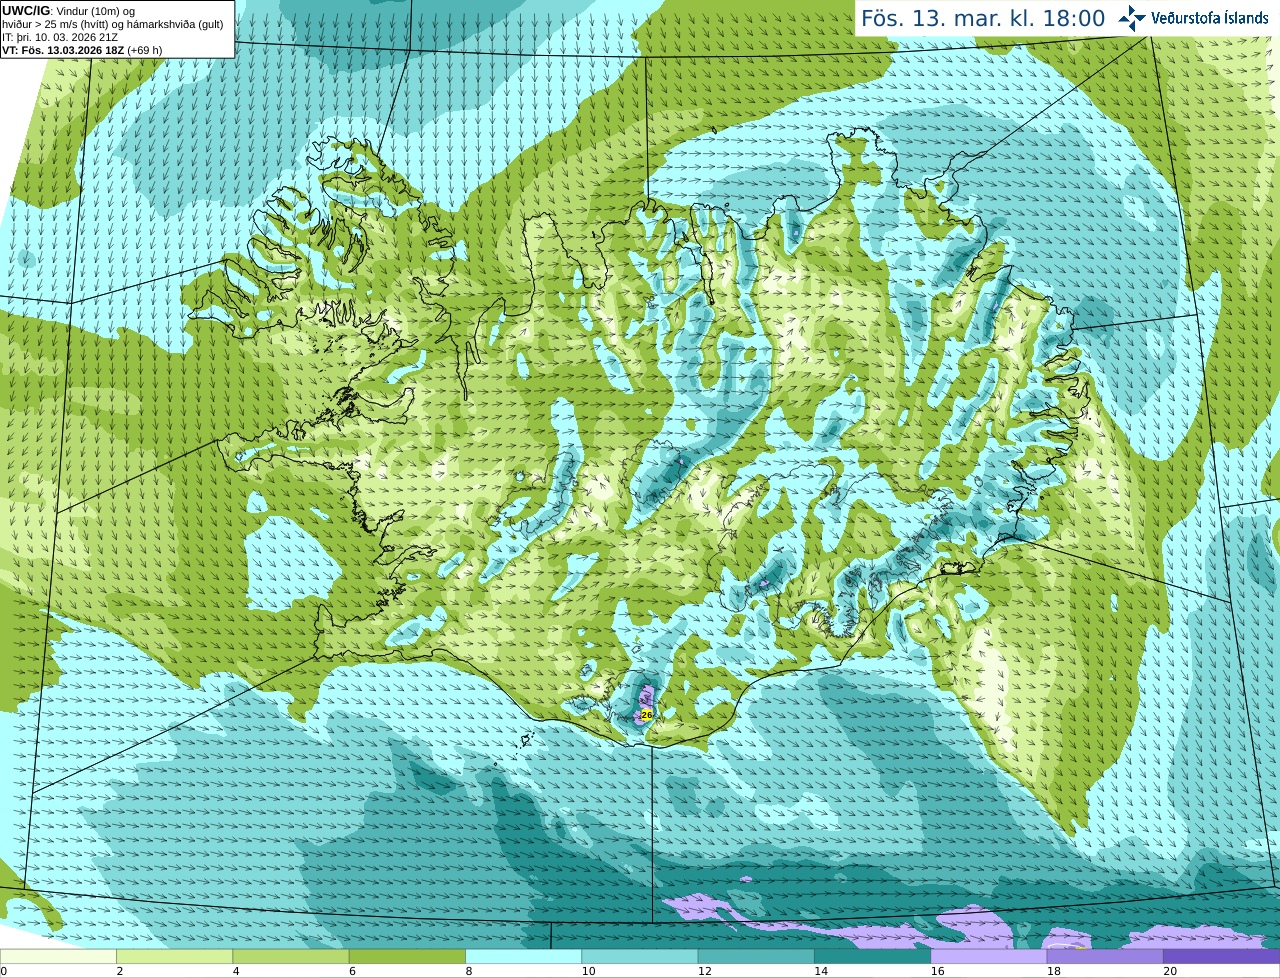Screen dimensions: 1280x978
Task: Click the '2' label on the wind scale
Action: click(120, 971)
